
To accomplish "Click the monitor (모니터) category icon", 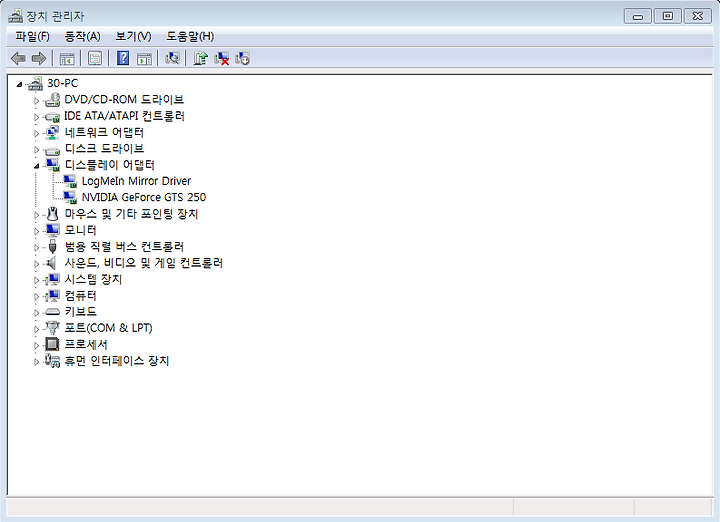I will [x=52, y=230].
